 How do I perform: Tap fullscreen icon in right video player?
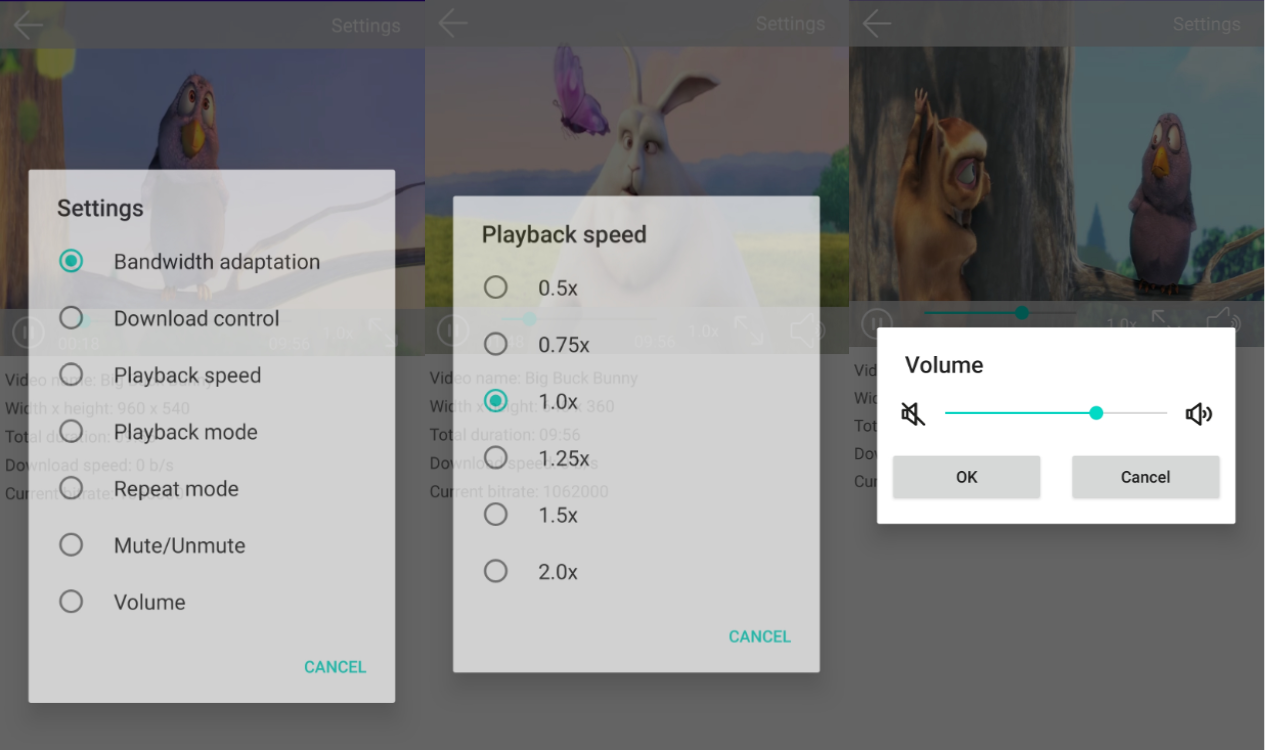point(1165,320)
